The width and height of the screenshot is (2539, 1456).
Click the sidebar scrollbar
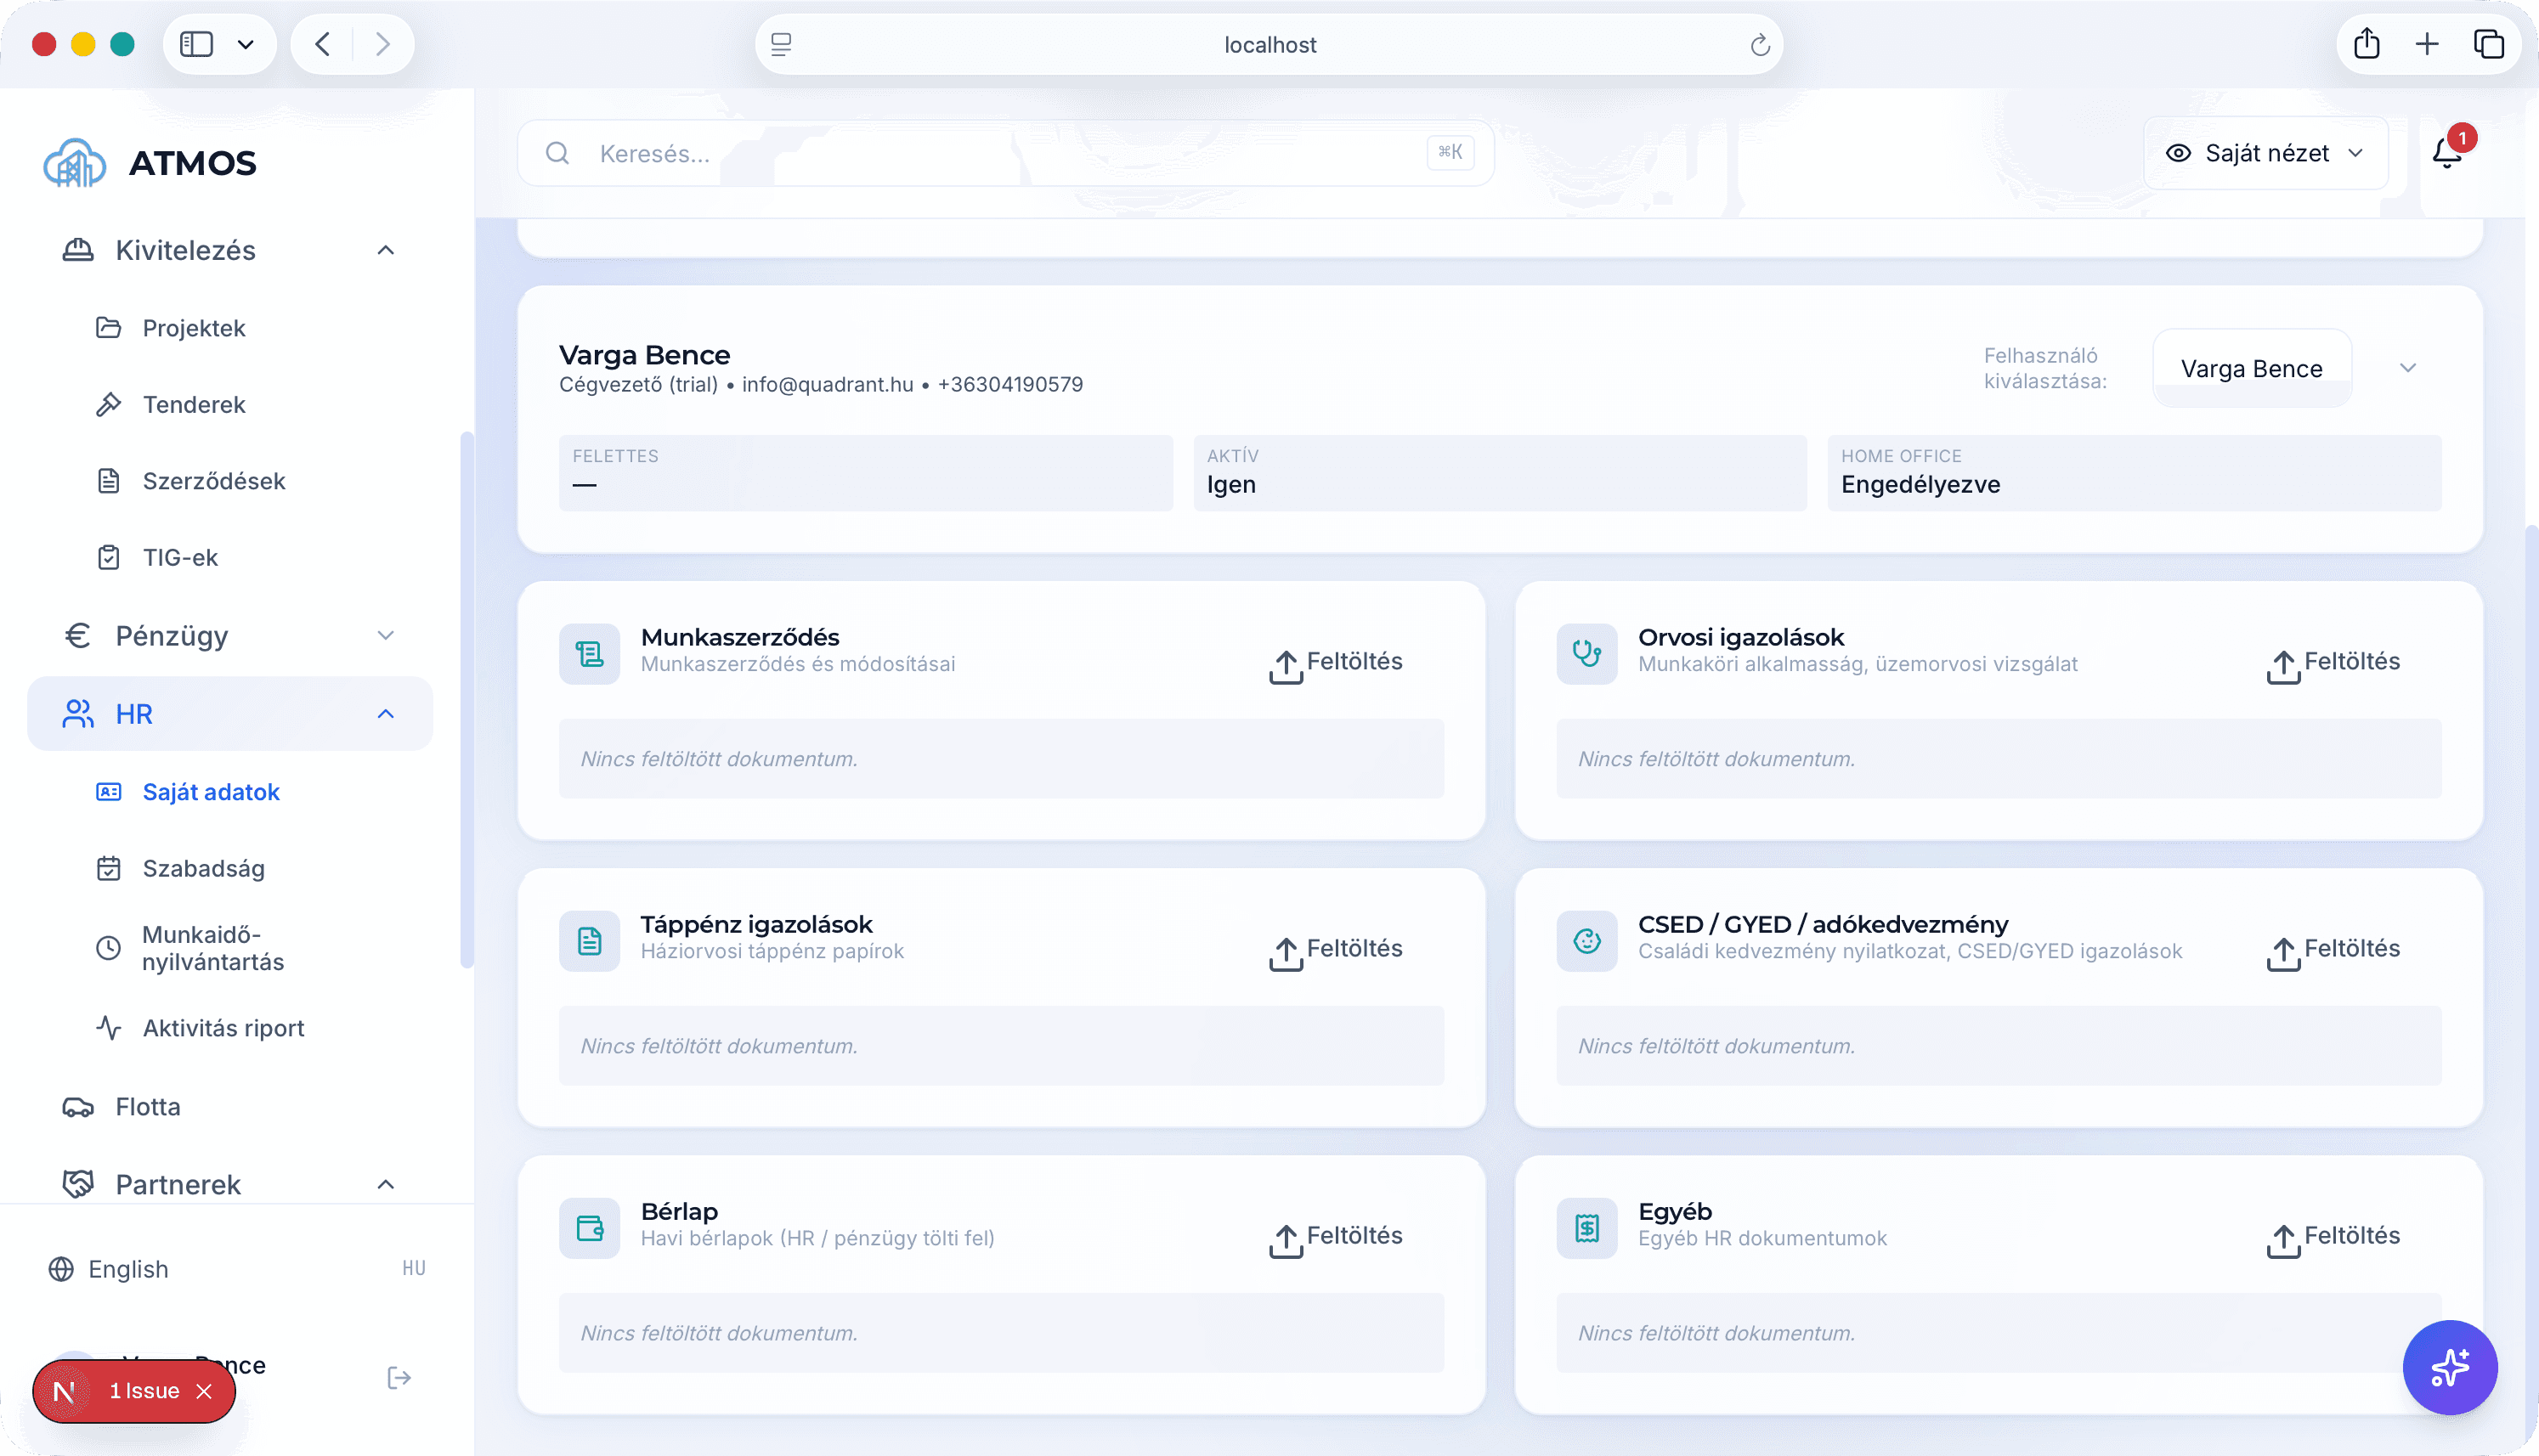[x=466, y=700]
